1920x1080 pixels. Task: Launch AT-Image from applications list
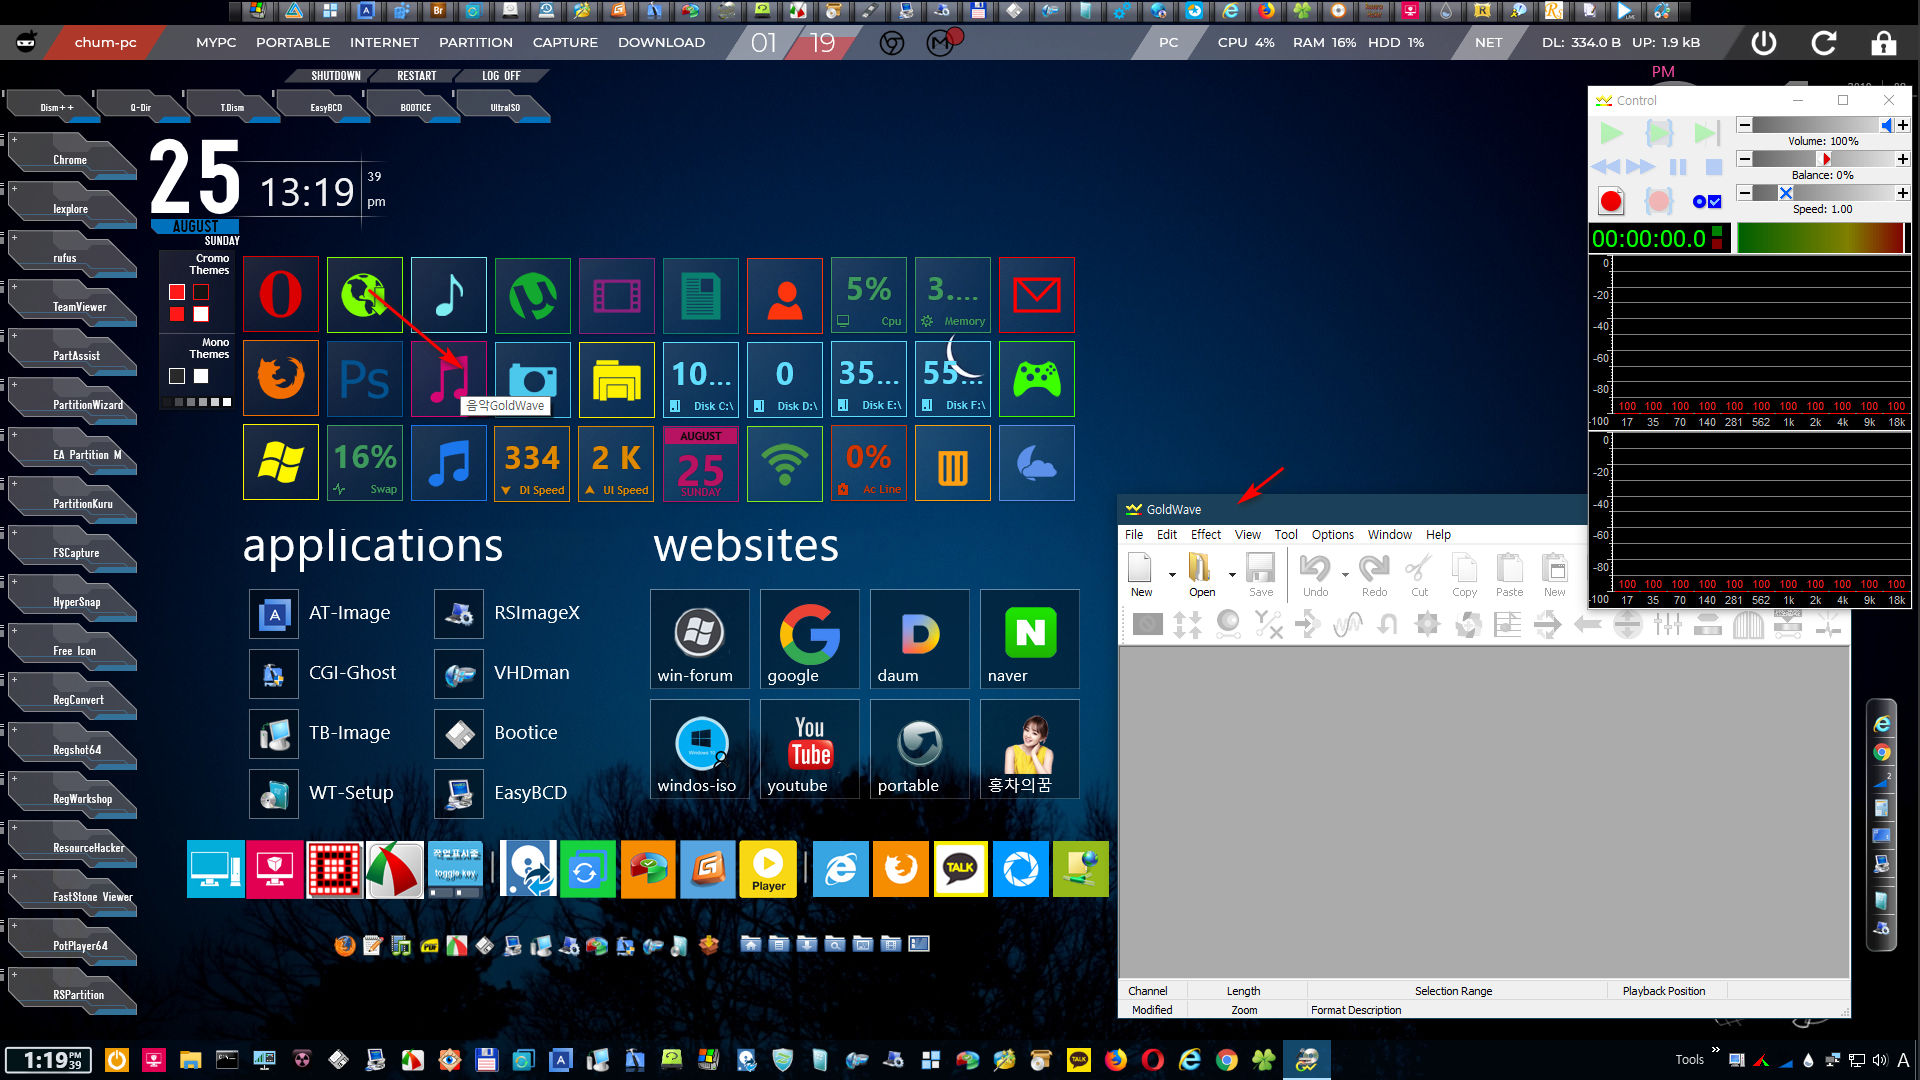pyautogui.click(x=321, y=613)
